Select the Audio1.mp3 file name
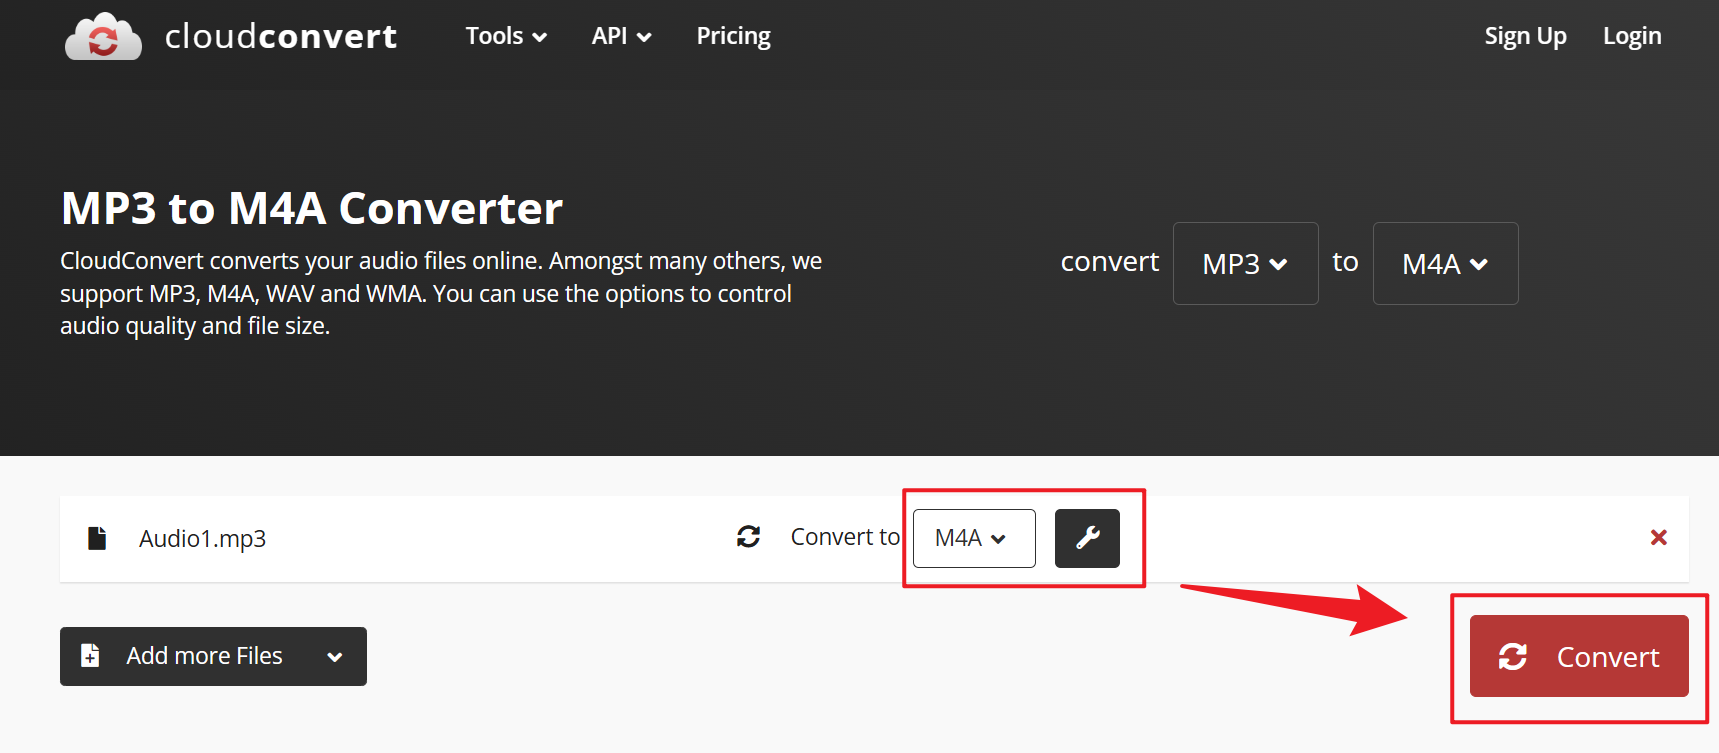Screen dimensions: 1719x753 [x=202, y=539]
